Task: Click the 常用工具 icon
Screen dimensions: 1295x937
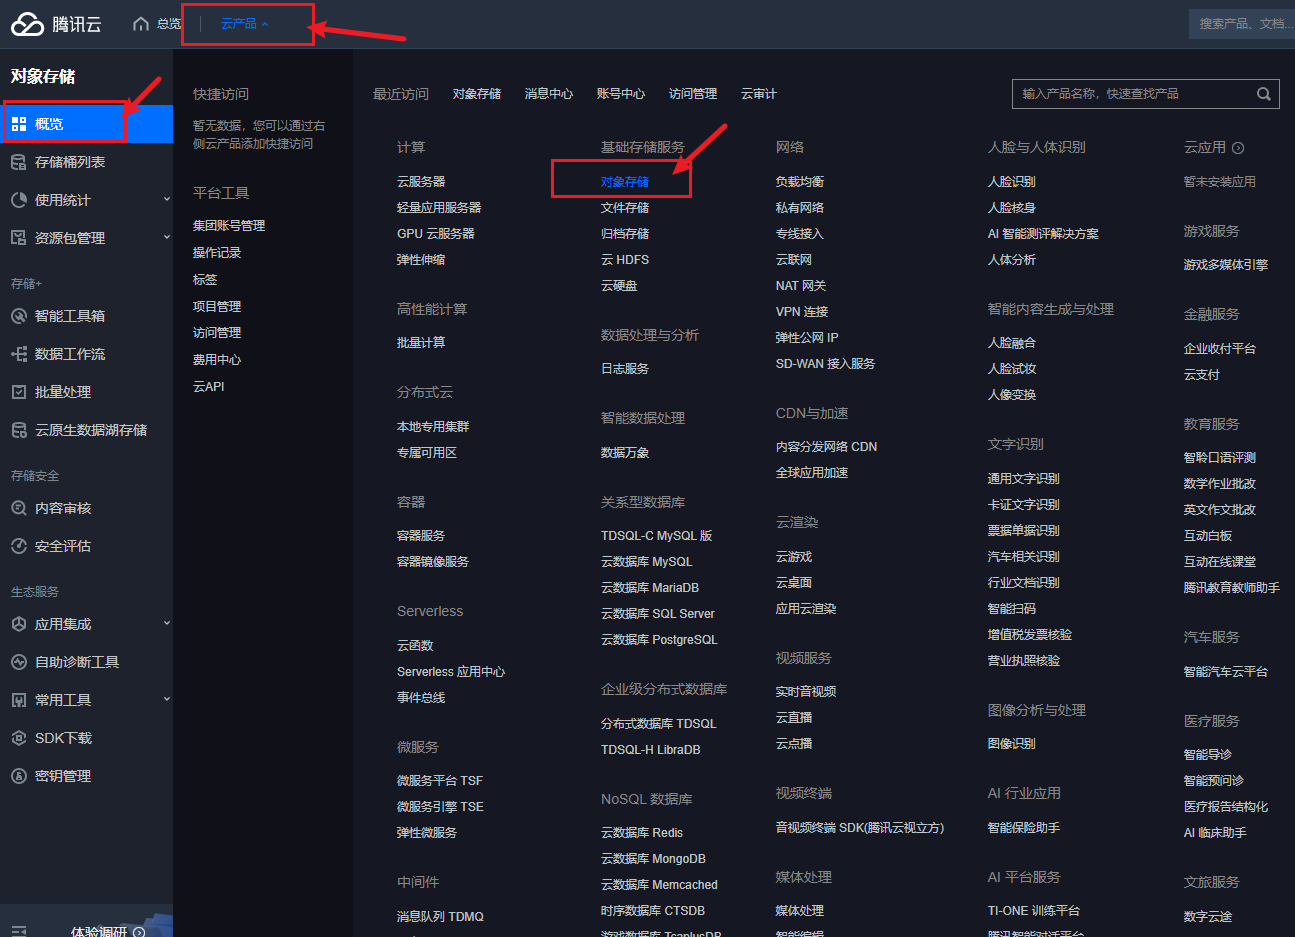Action: tap(19, 700)
